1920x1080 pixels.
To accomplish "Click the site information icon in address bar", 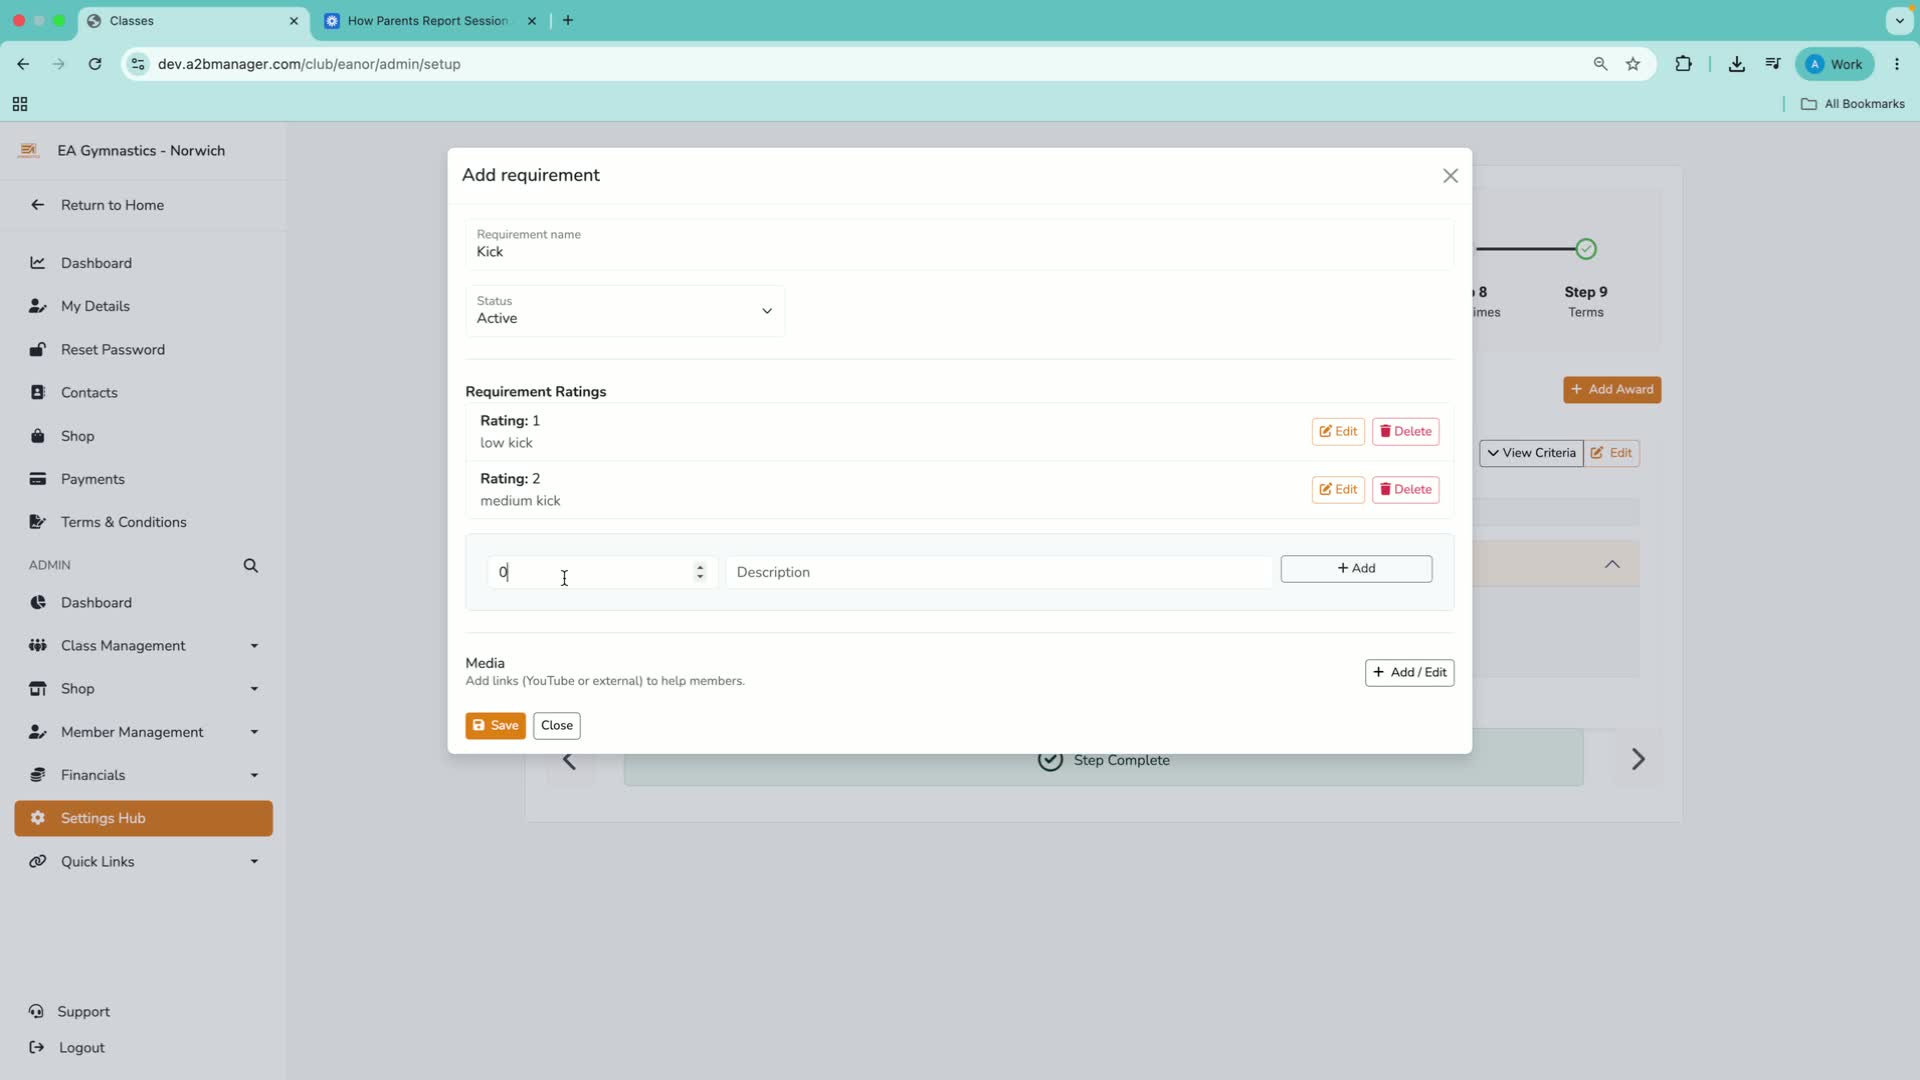I will (x=138, y=64).
